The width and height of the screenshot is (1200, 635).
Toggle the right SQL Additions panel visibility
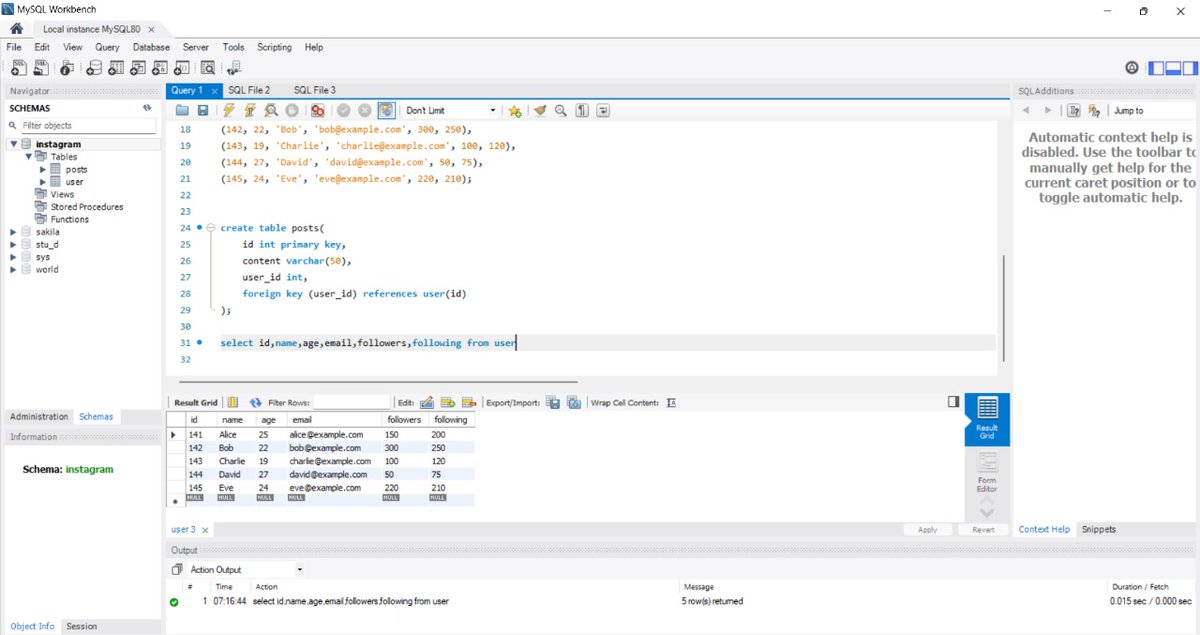pos(1188,68)
